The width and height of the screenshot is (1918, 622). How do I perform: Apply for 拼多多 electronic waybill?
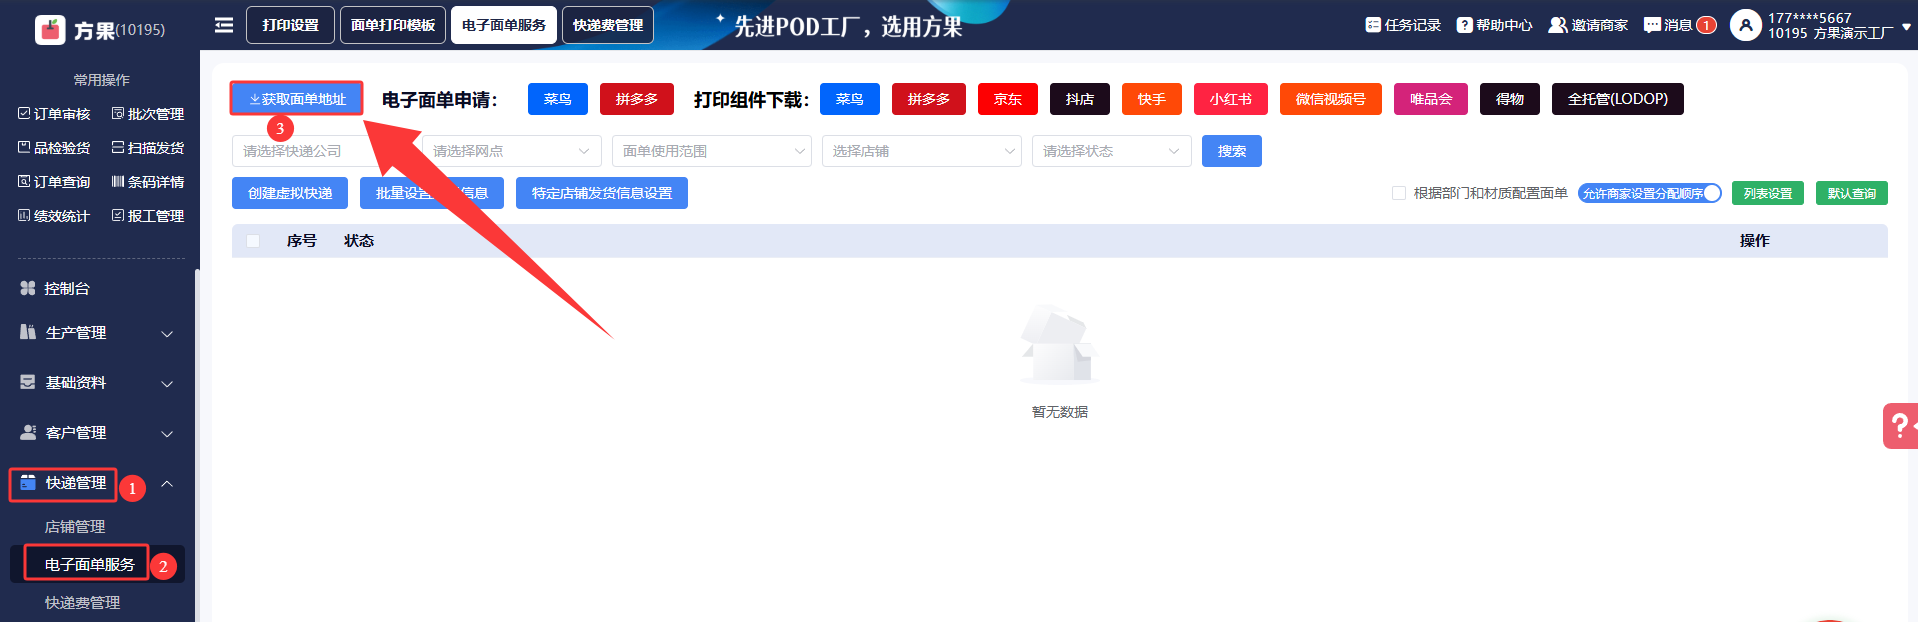637,99
